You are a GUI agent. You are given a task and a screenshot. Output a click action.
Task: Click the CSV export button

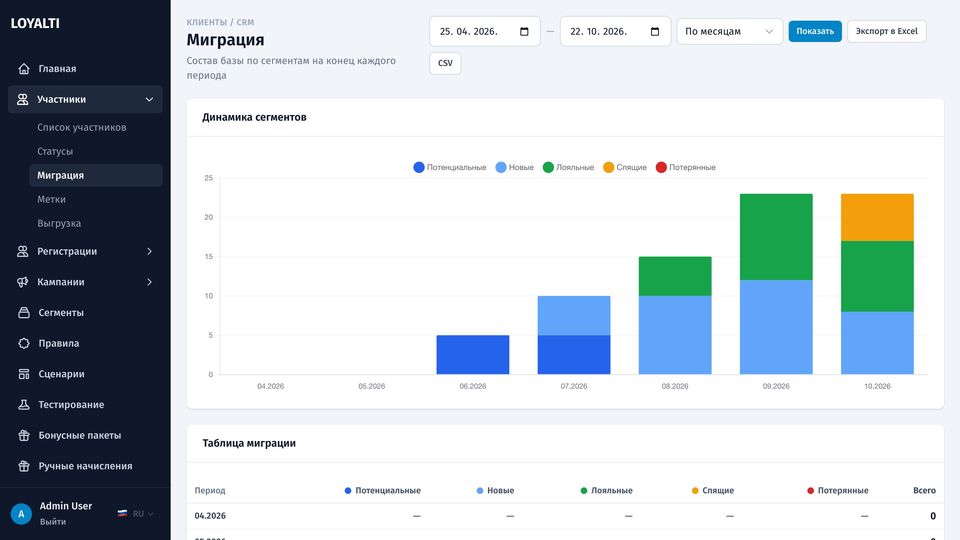pyautogui.click(x=445, y=63)
